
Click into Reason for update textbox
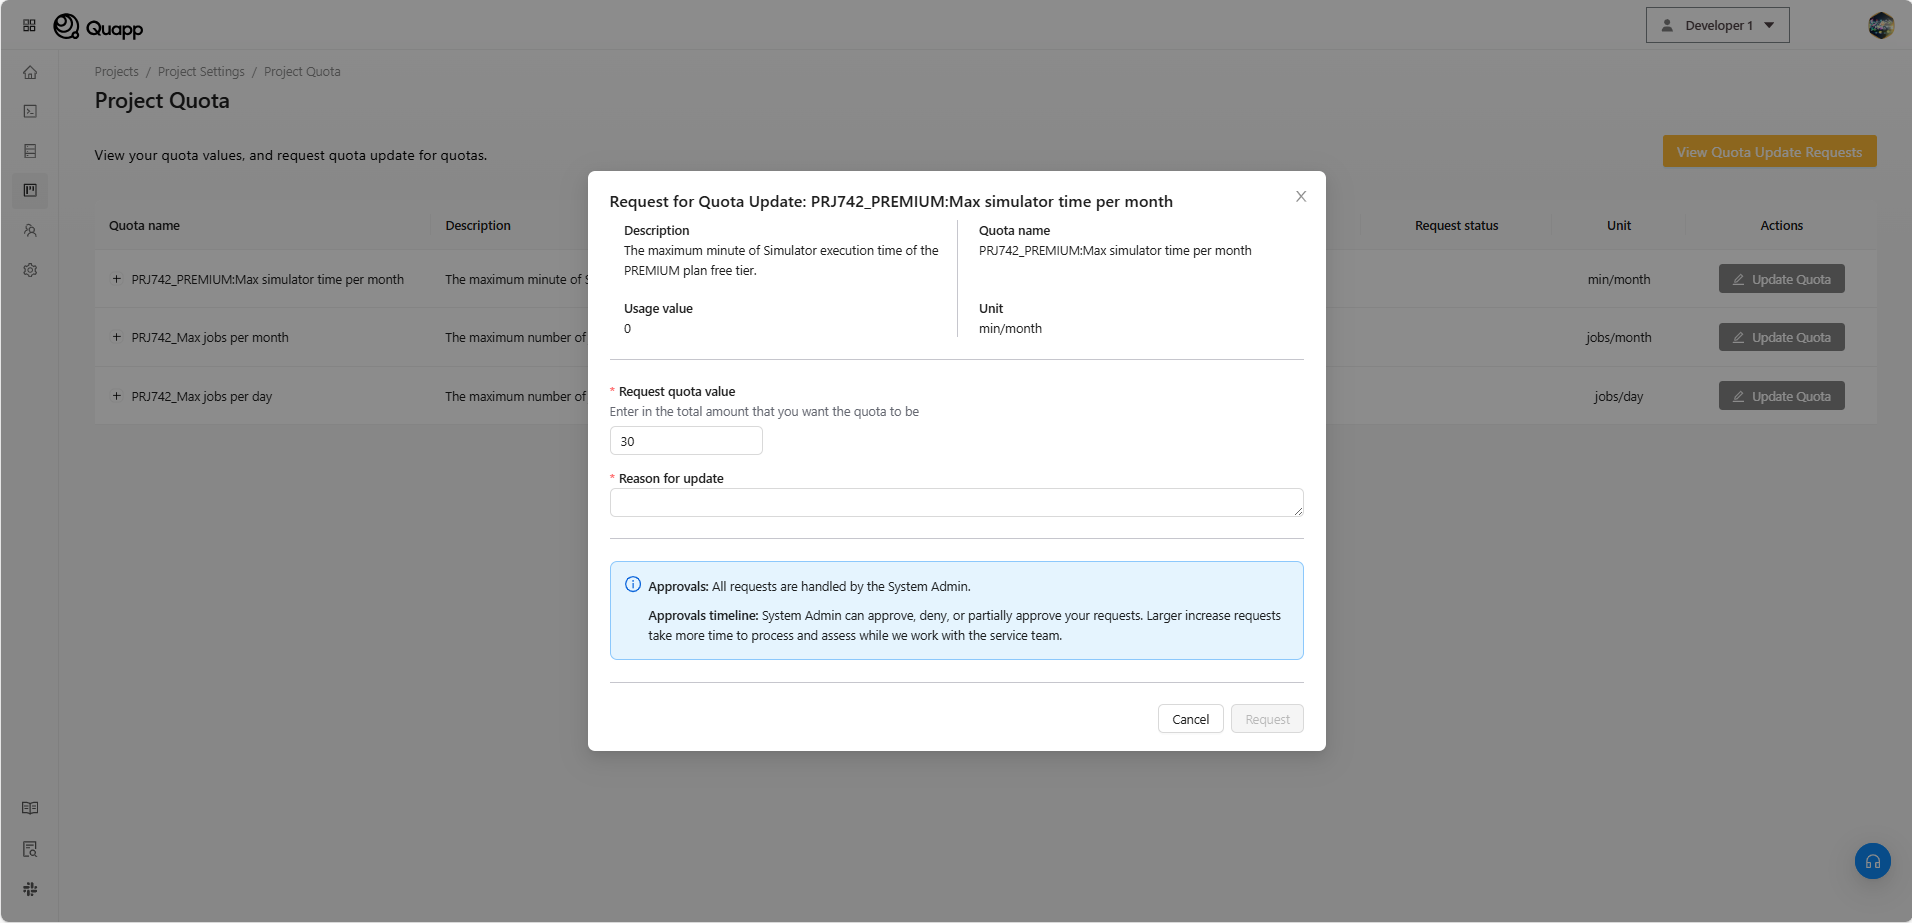955,502
